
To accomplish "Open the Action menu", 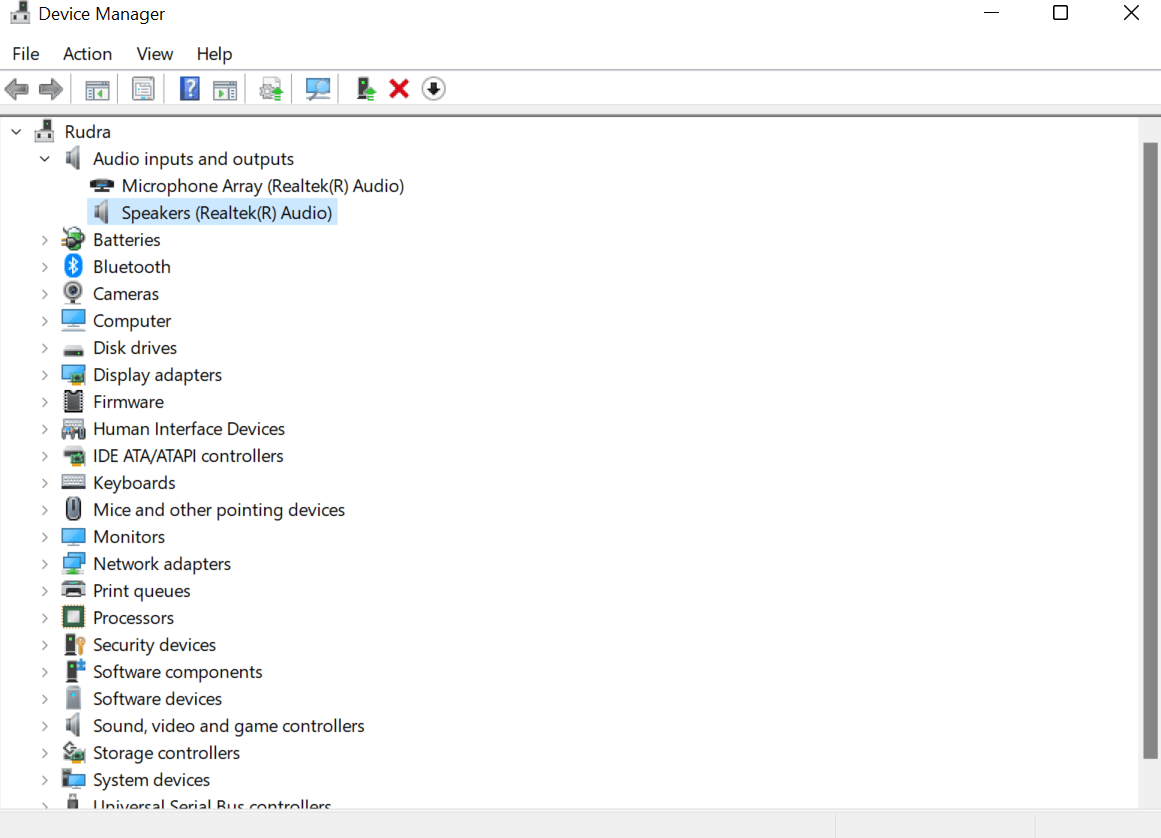I will [87, 54].
